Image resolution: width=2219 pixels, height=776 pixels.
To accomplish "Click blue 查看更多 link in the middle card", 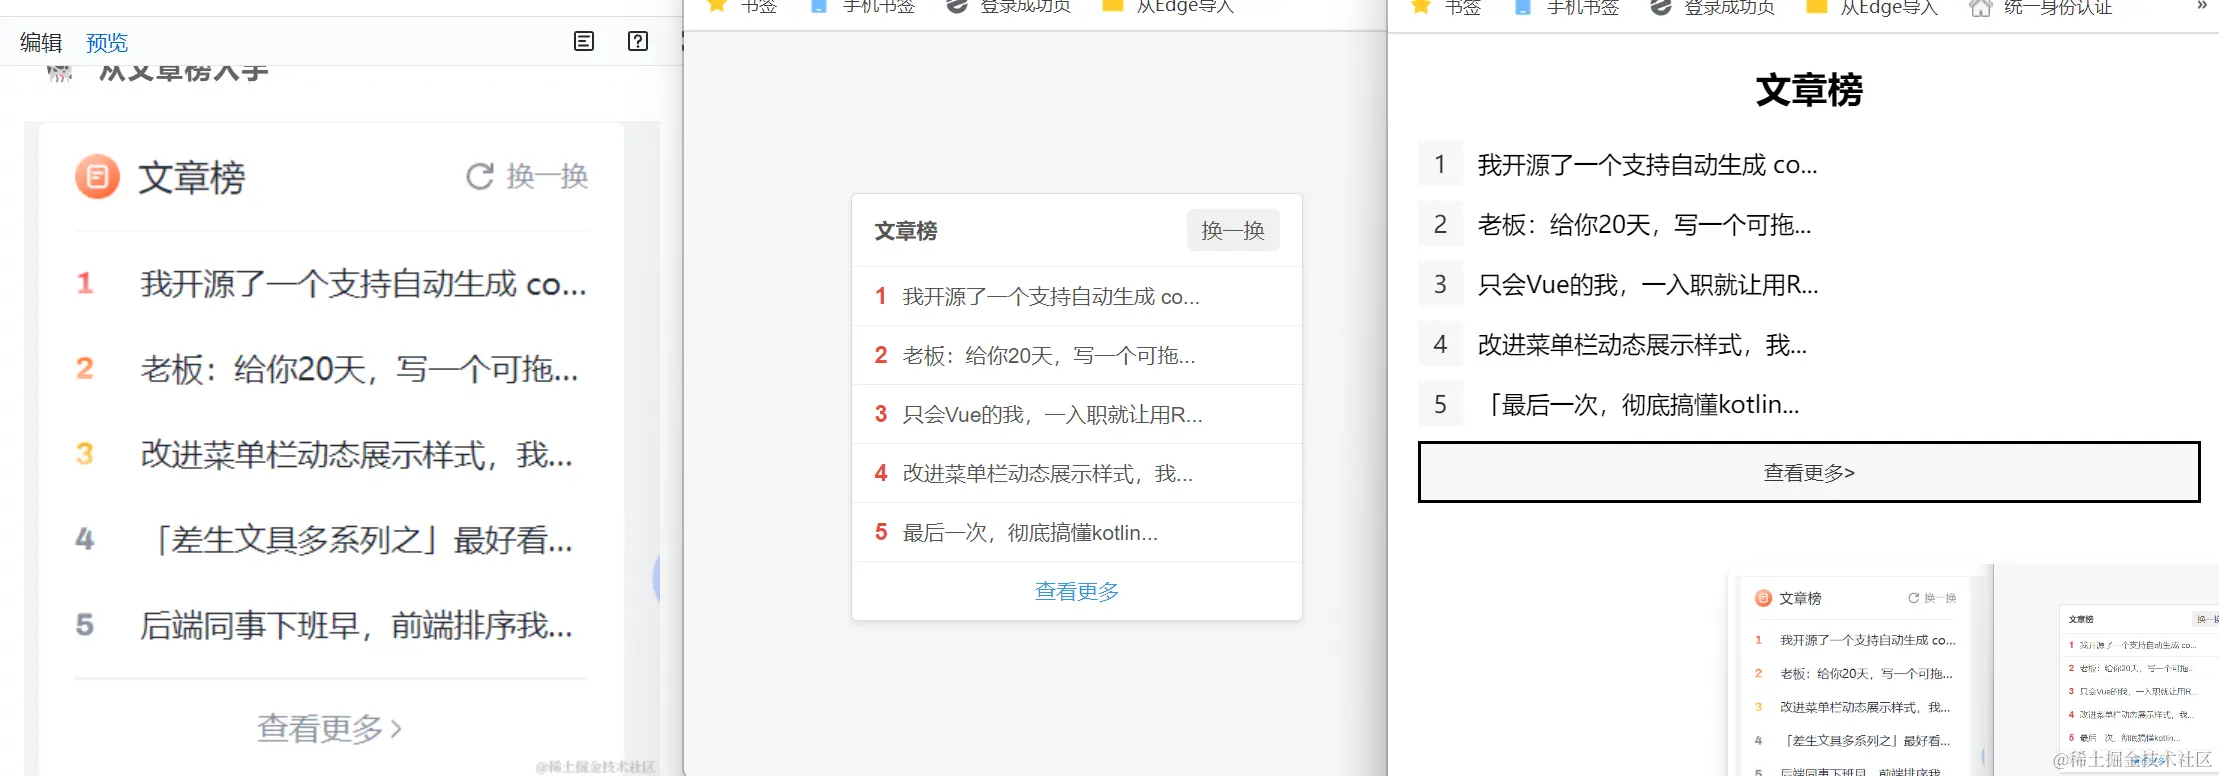I will 1077,591.
